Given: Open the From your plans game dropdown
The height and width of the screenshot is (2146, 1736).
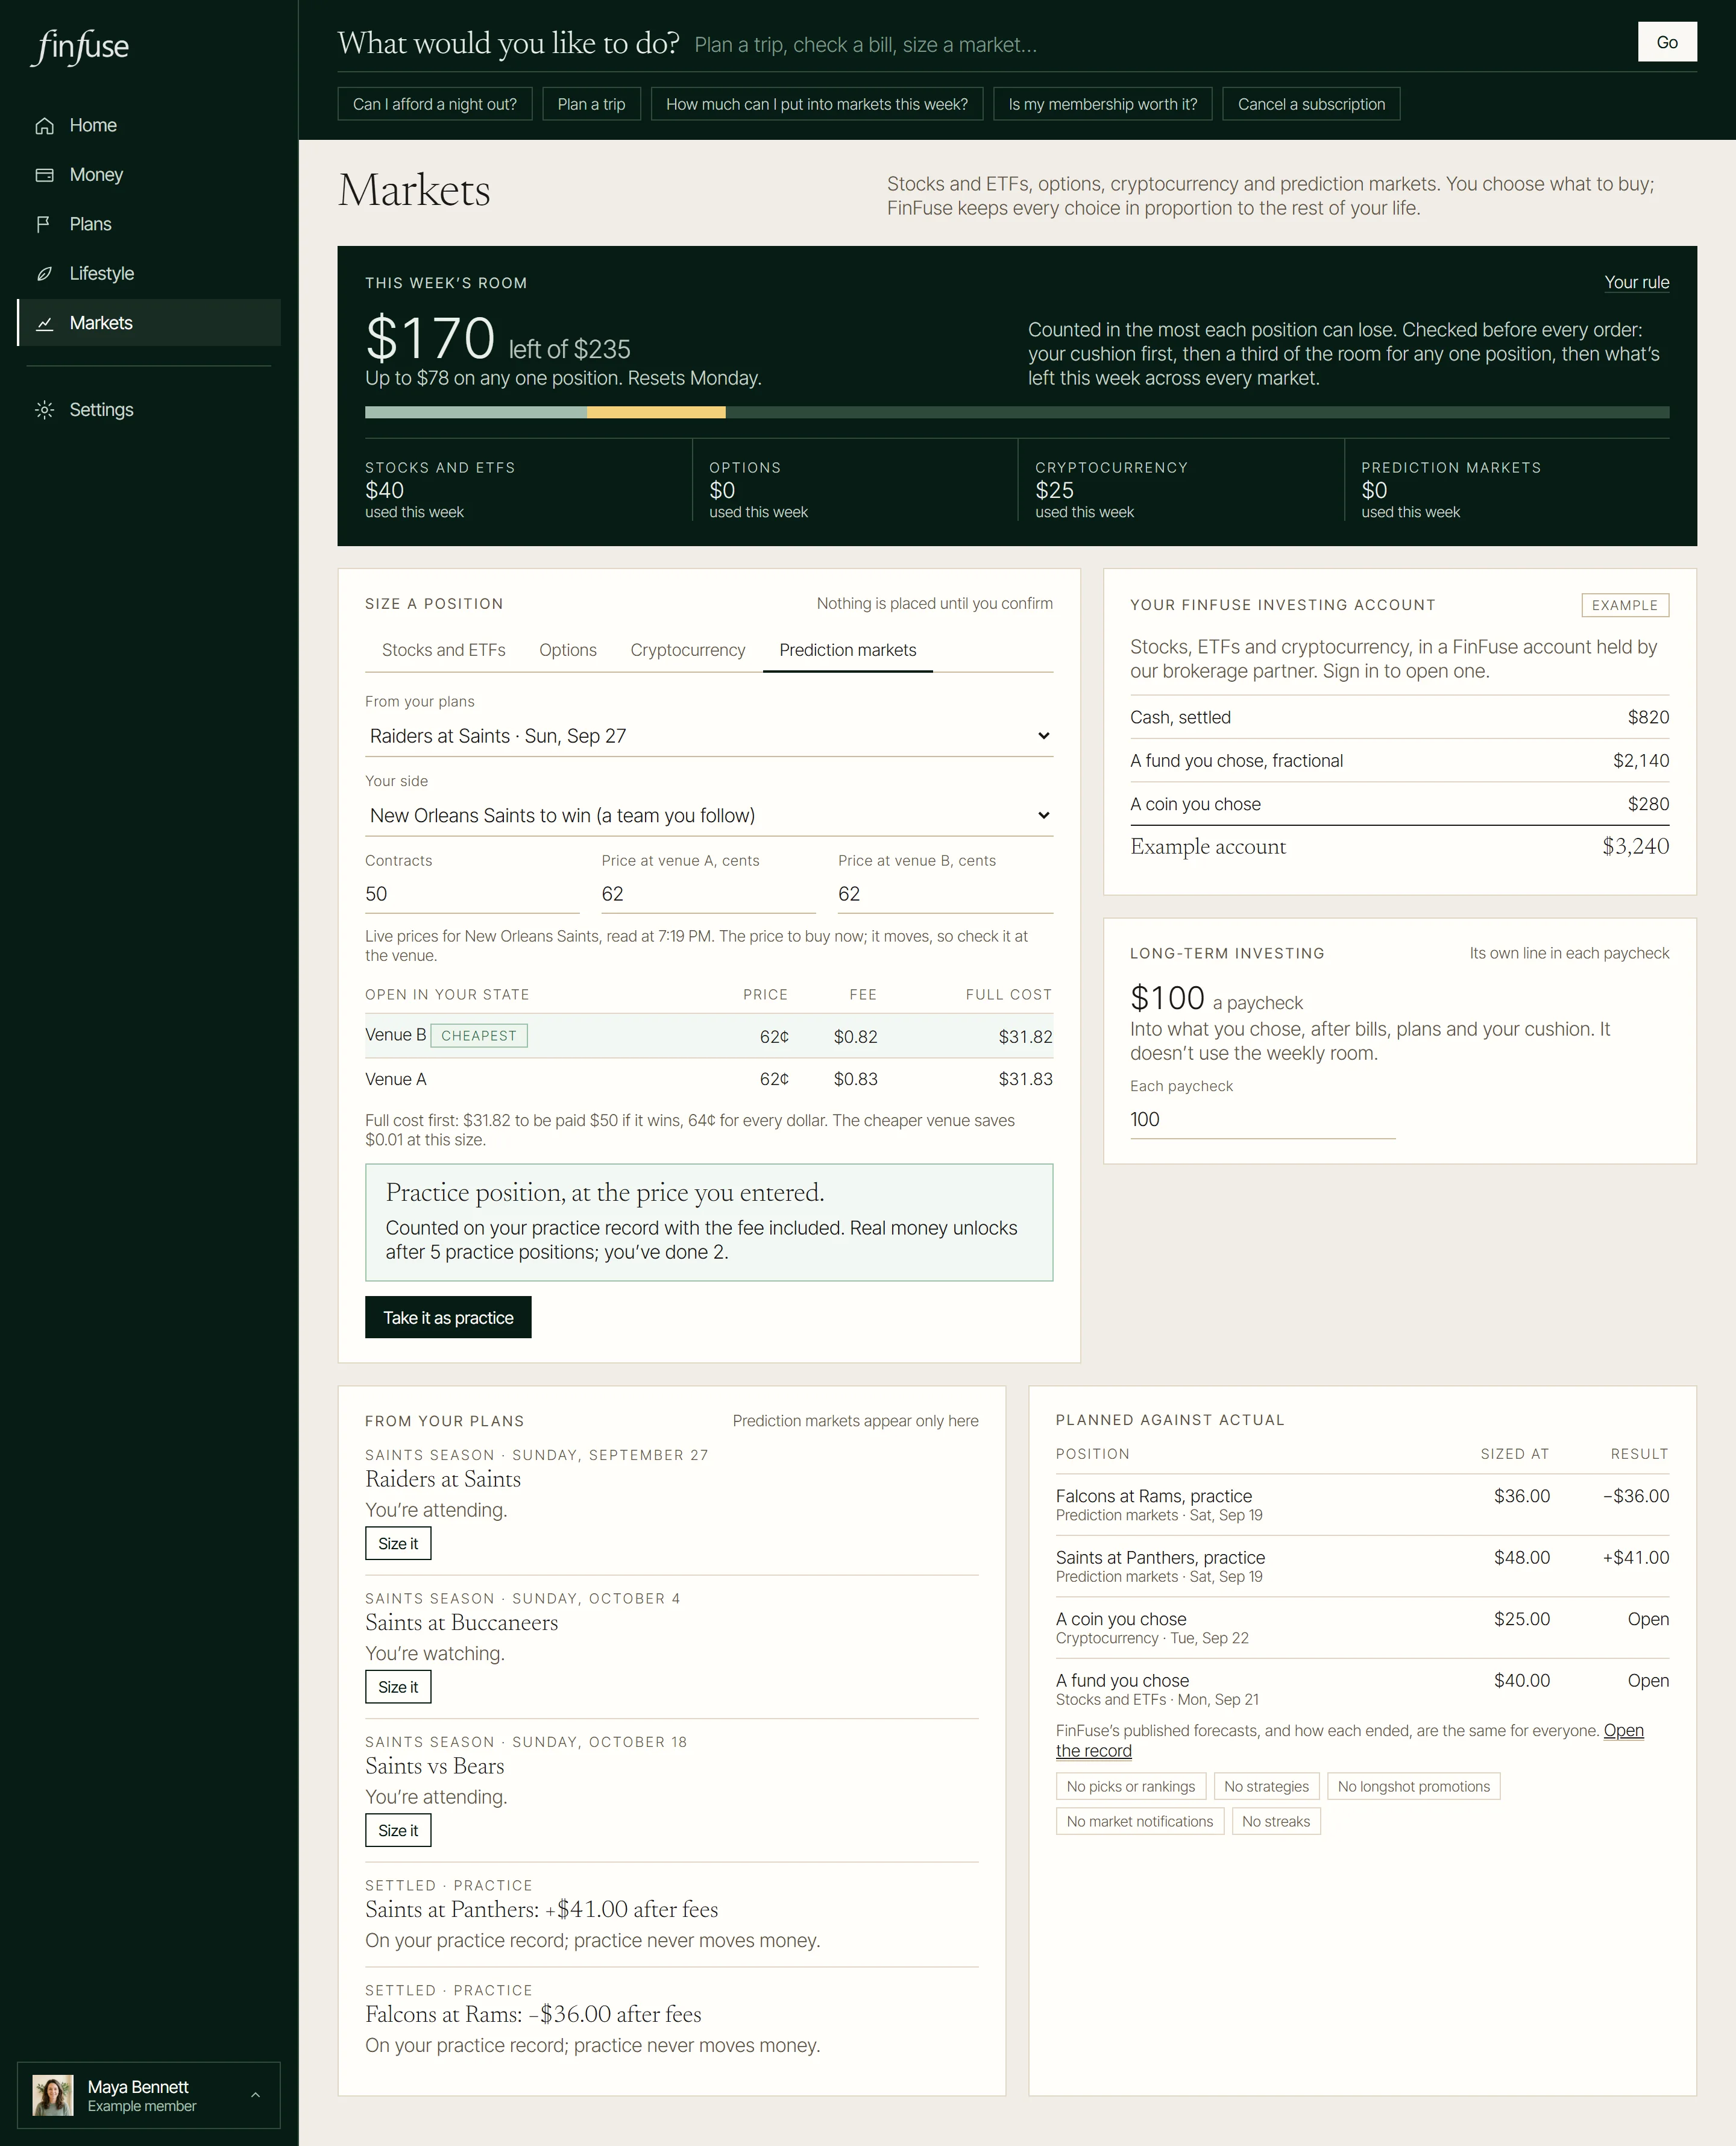Looking at the screenshot, I should (709, 736).
